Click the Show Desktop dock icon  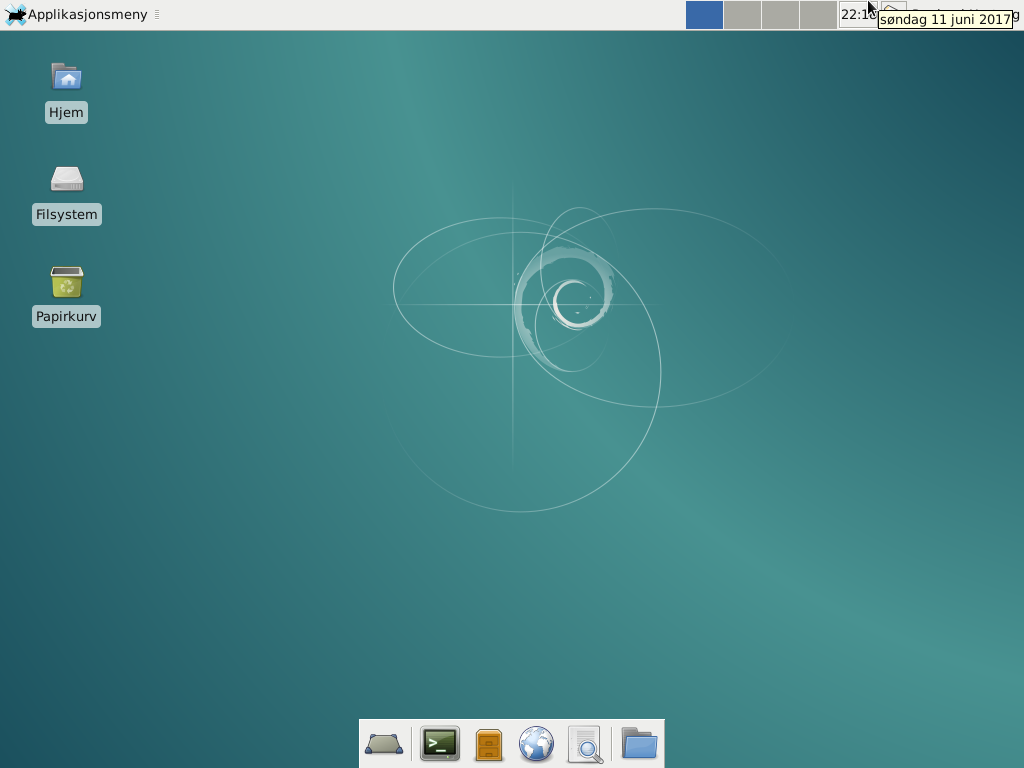tap(384, 744)
